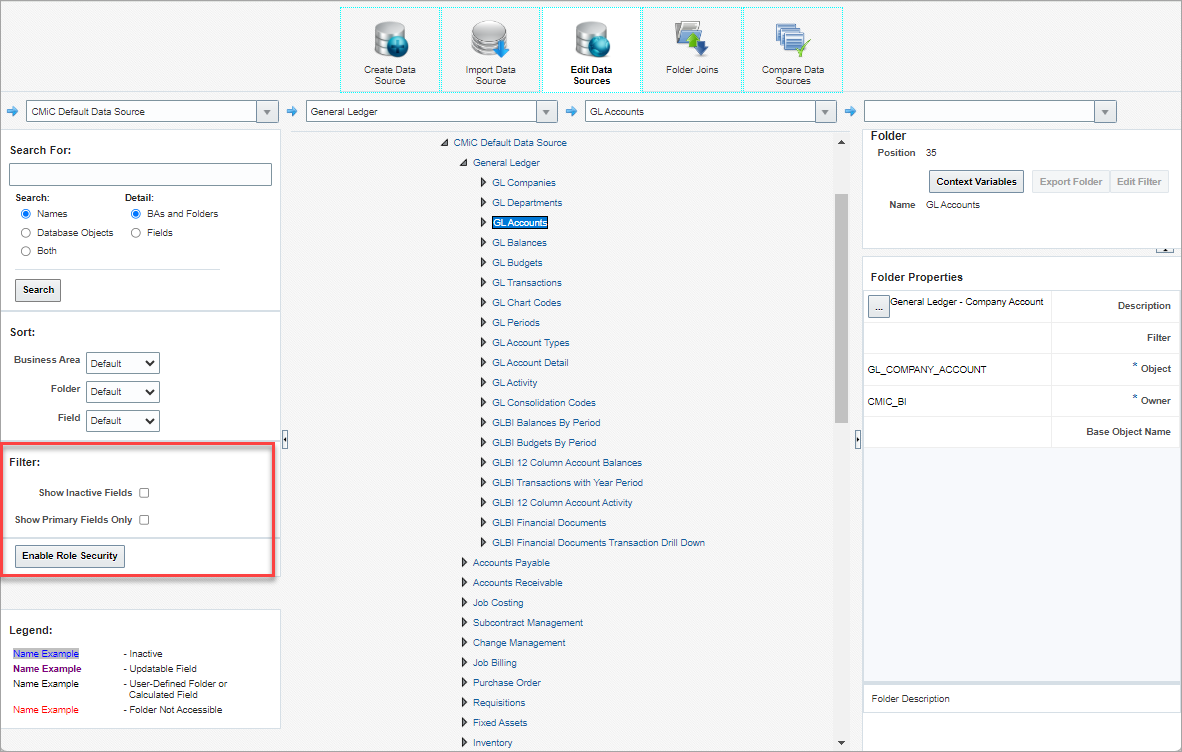Screen dimensions: 1182x752
Task: Click the GL_COMPANY_ACCOUNT object value
Action: pos(926,370)
